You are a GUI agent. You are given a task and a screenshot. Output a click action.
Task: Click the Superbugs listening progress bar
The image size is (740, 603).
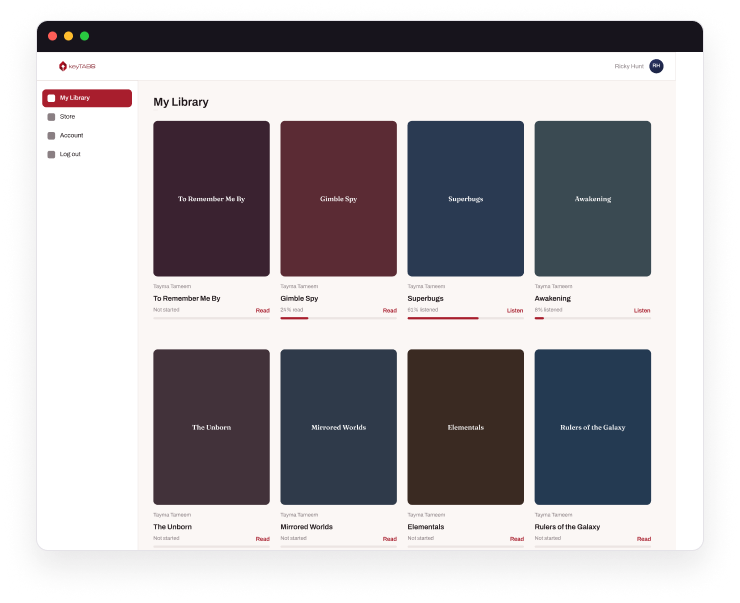[x=466, y=318]
